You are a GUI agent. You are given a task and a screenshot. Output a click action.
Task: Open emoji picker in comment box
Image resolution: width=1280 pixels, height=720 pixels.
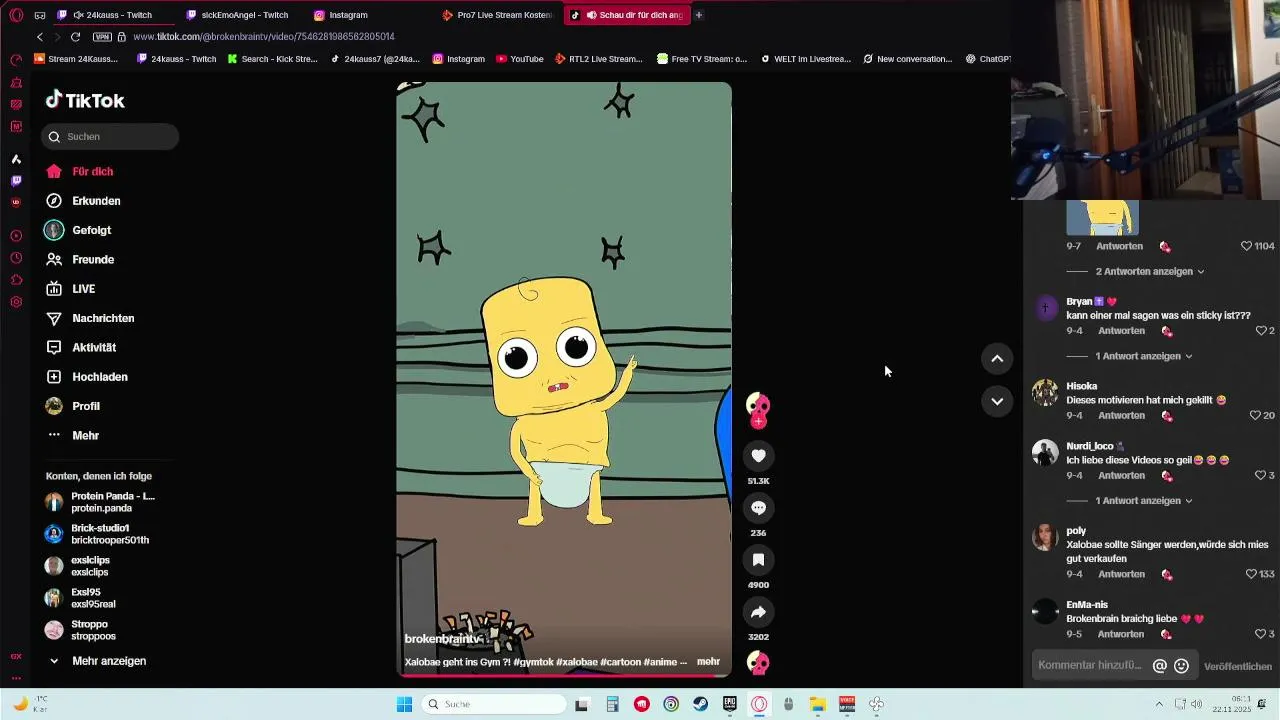(x=1181, y=666)
